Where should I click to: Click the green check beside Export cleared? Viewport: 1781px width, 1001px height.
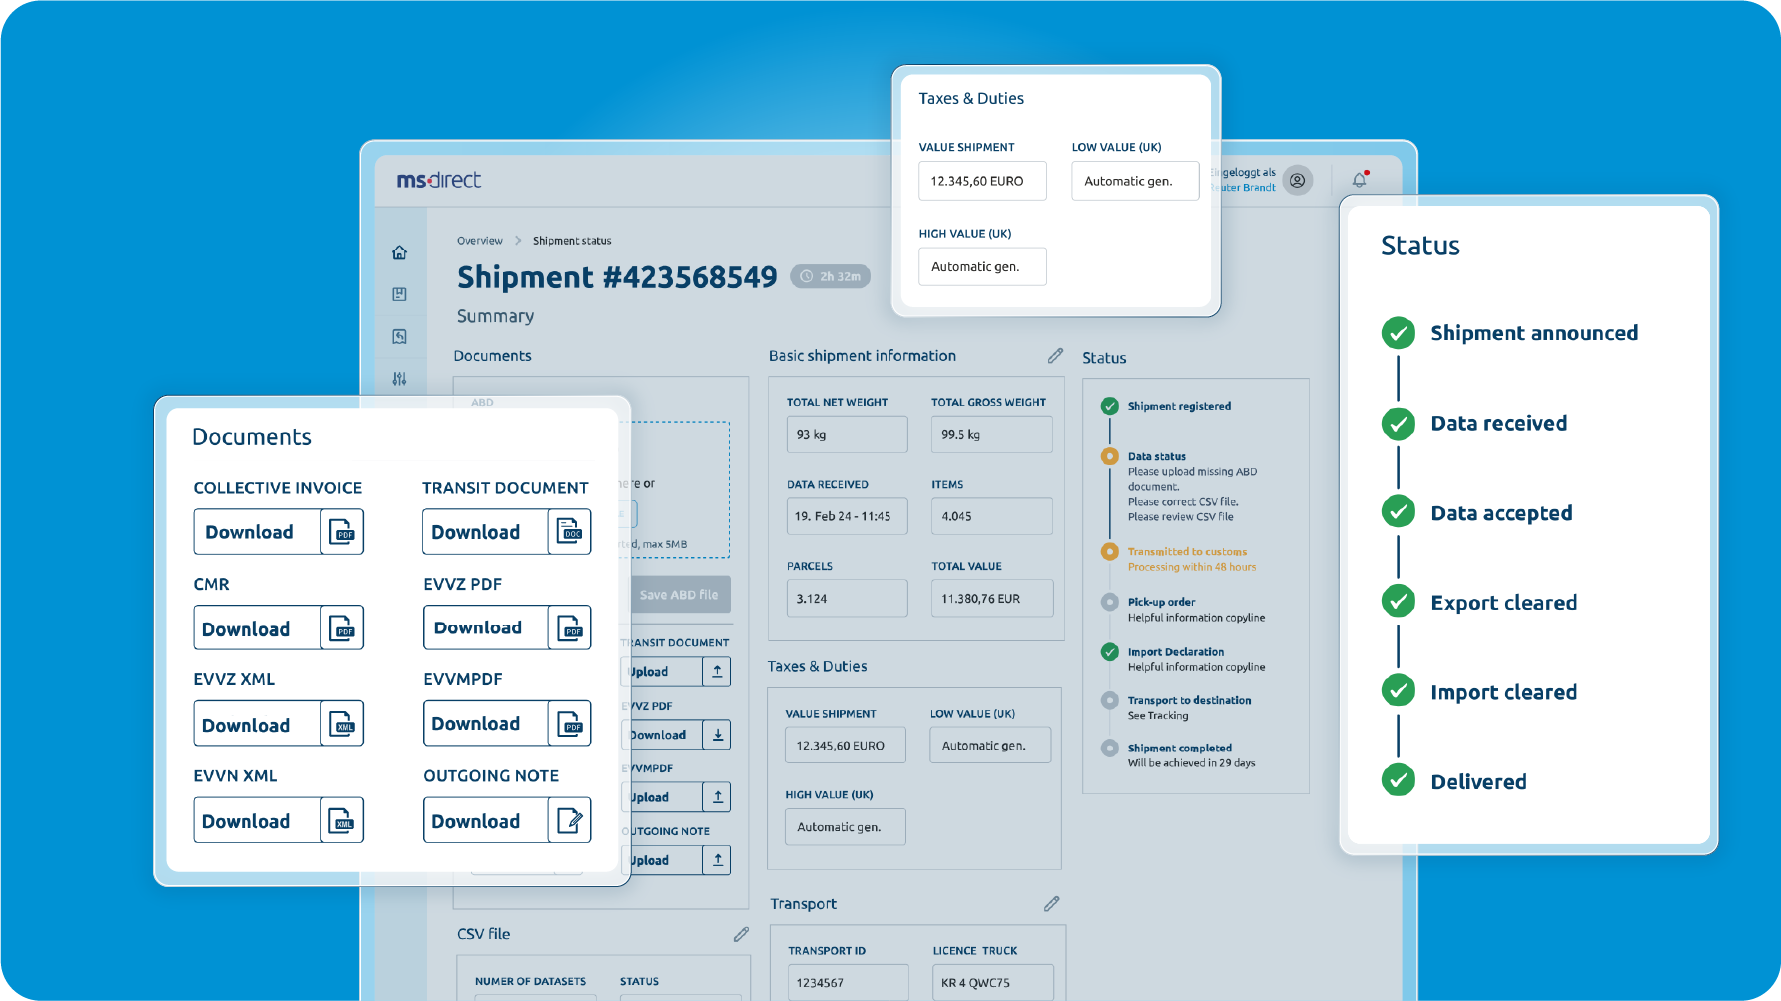coord(1398,602)
